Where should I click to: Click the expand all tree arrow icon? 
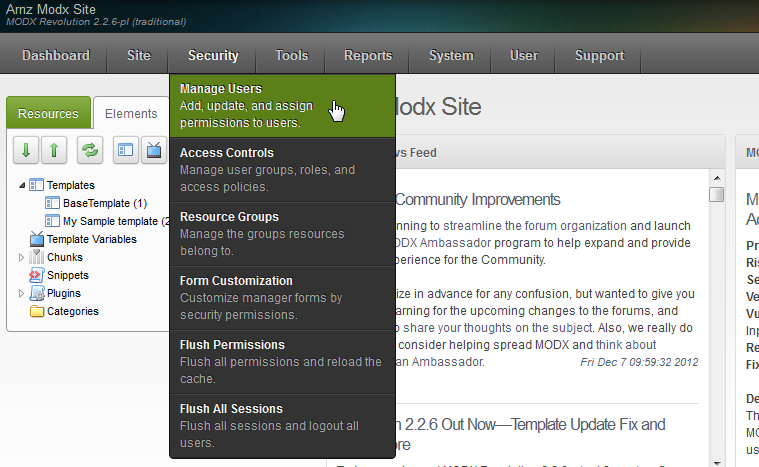click(x=26, y=150)
